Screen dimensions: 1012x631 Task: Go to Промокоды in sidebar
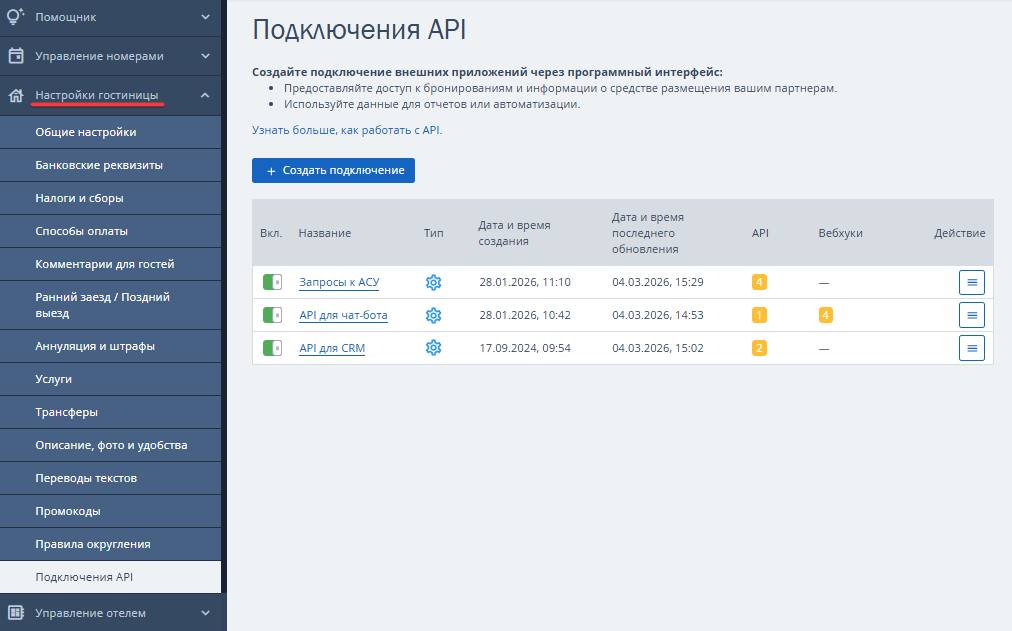tap(68, 511)
